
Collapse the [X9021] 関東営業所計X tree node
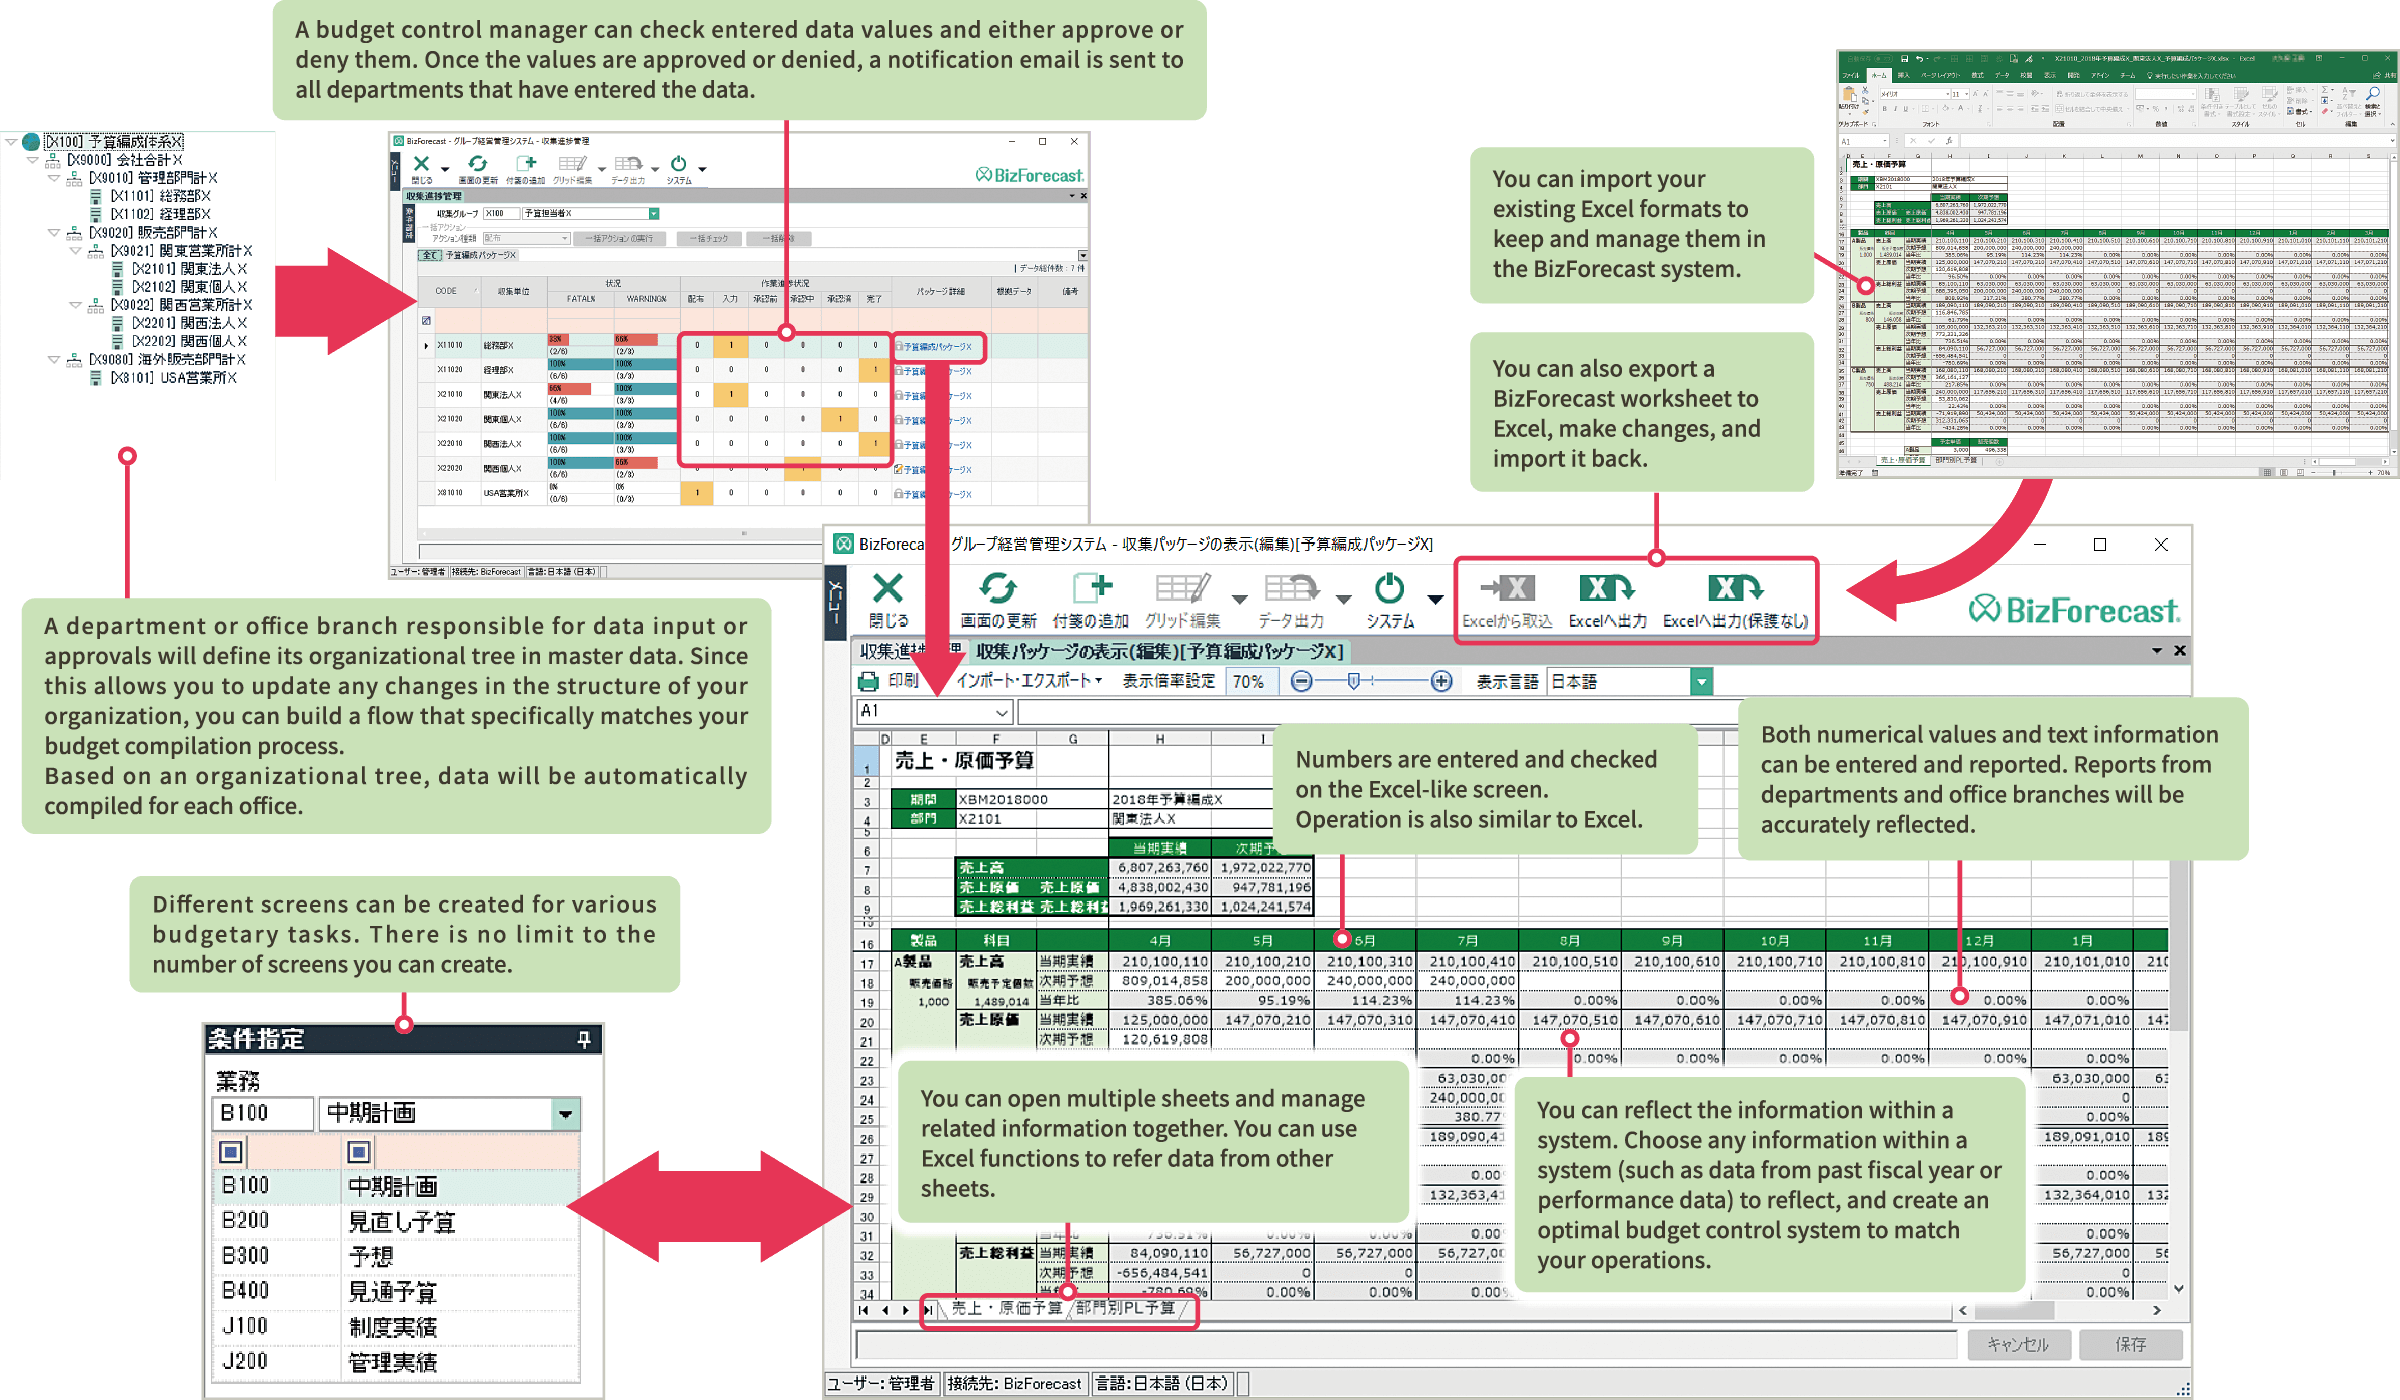(x=76, y=250)
